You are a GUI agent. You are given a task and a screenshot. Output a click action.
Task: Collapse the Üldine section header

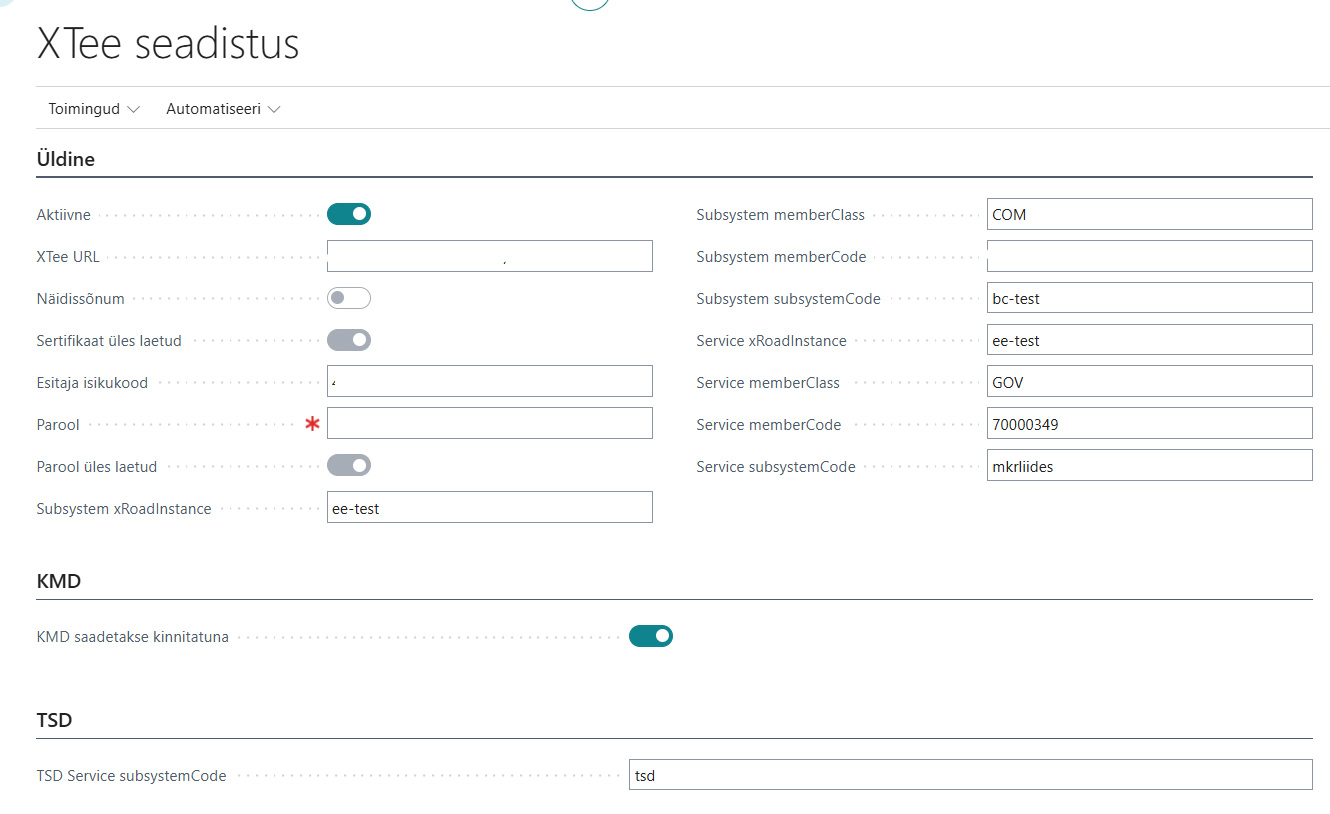[66, 159]
